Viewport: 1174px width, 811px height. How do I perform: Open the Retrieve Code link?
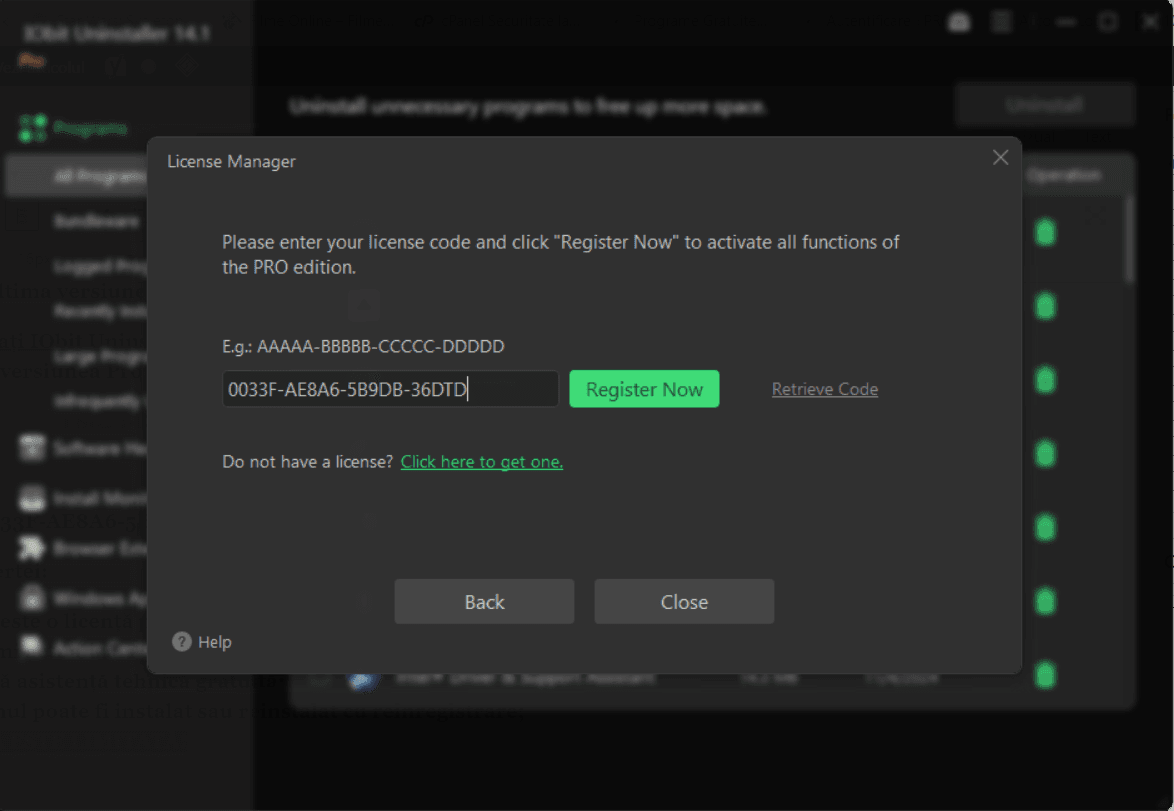click(x=824, y=389)
